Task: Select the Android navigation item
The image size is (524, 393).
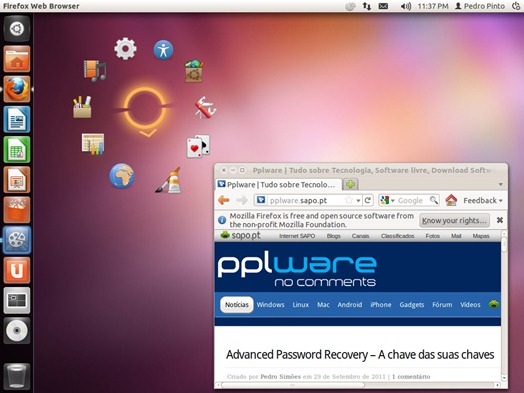Action: (350, 304)
